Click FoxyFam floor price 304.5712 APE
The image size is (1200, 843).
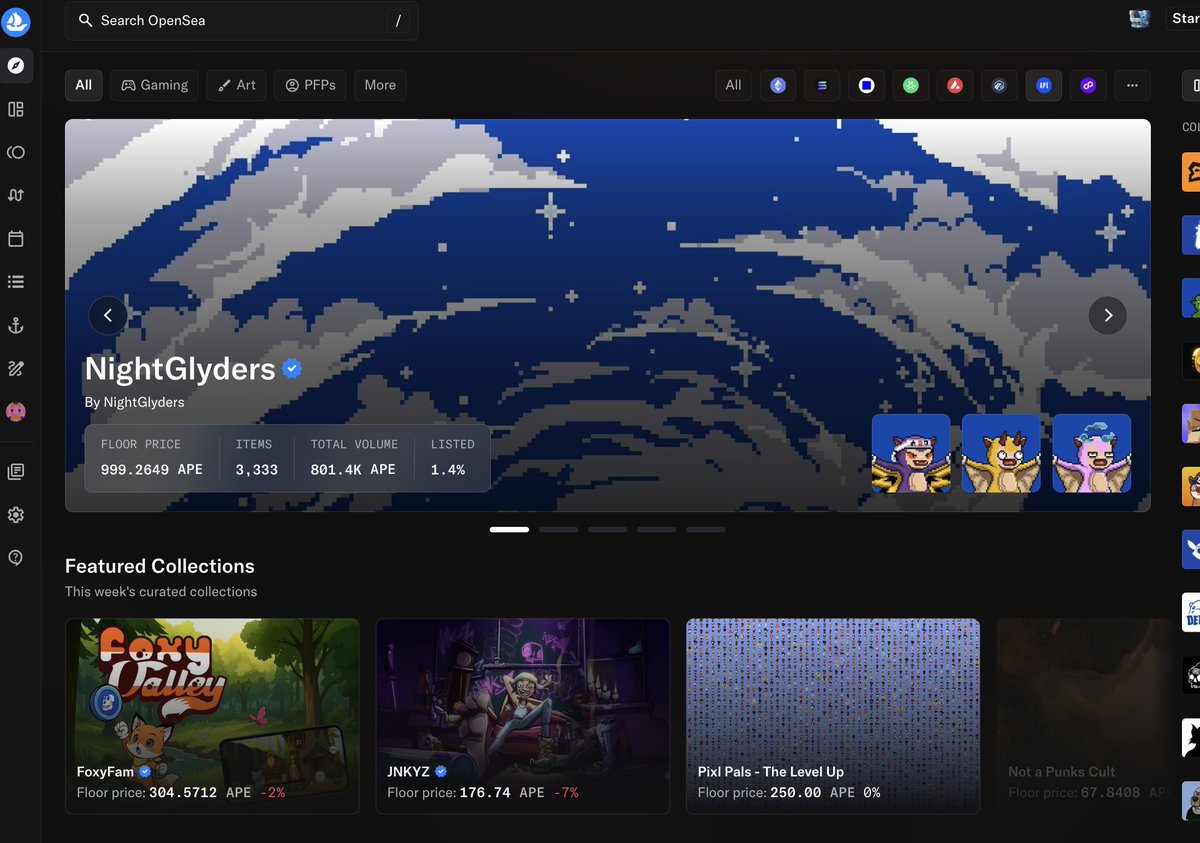click(x=200, y=792)
